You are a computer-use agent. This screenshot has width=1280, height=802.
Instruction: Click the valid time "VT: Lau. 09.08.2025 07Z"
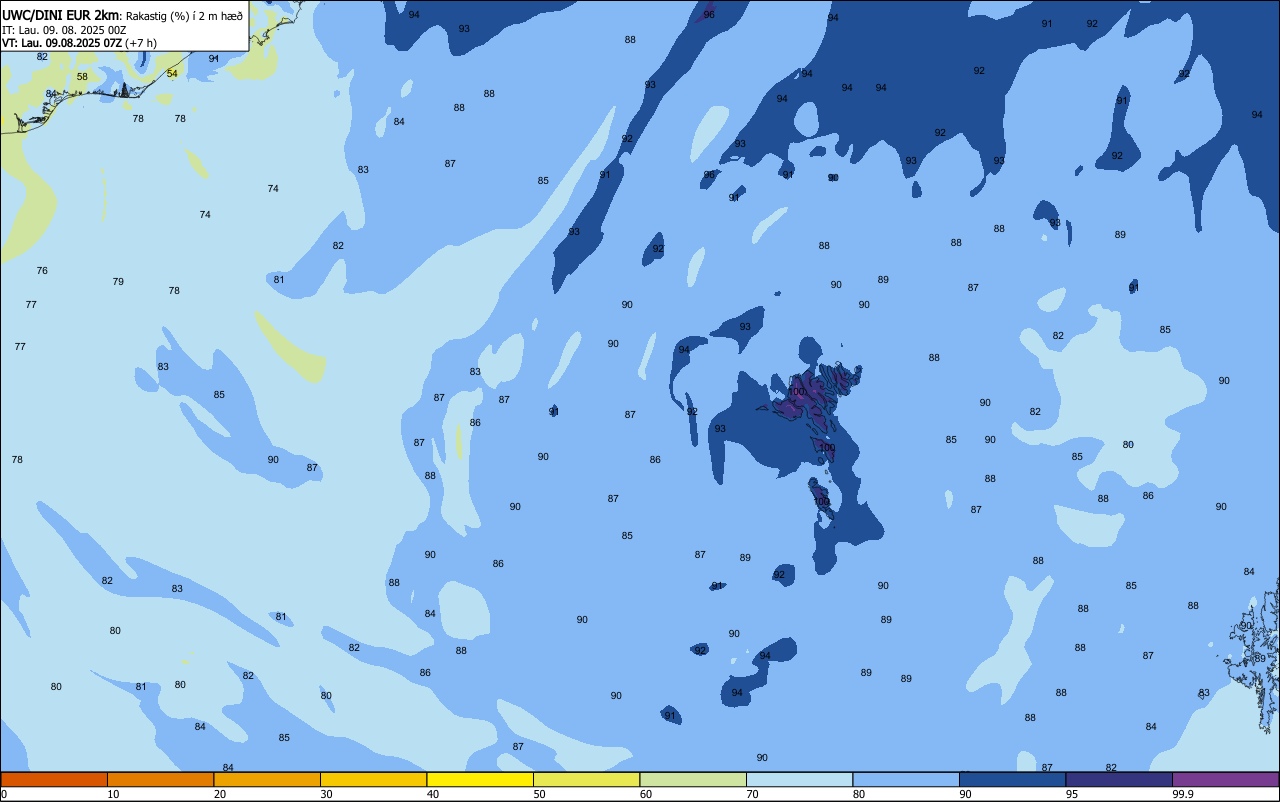(x=62, y=43)
